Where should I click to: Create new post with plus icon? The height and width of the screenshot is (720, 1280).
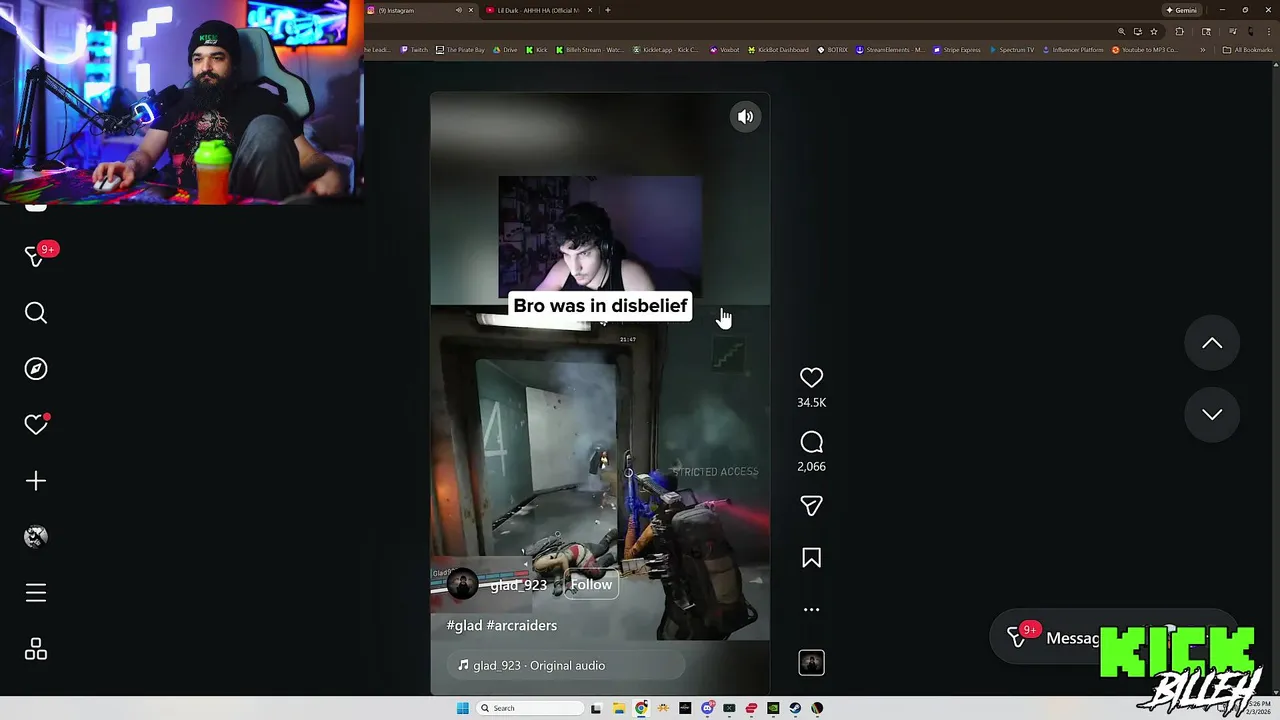(36, 481)
